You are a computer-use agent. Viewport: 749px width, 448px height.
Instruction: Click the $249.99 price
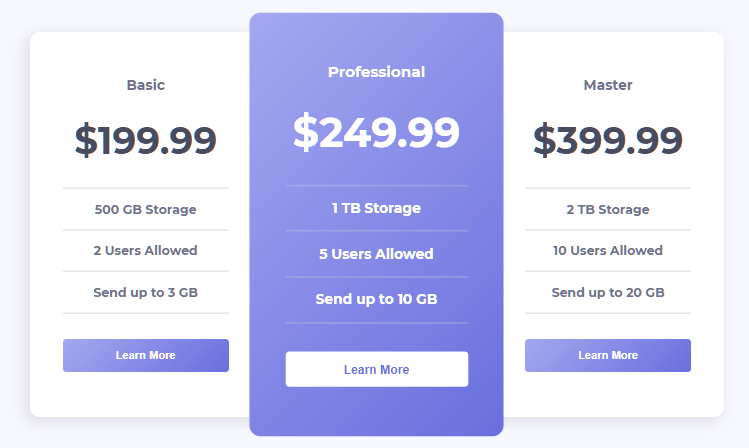pyautogui.click(x=376, y=132)
